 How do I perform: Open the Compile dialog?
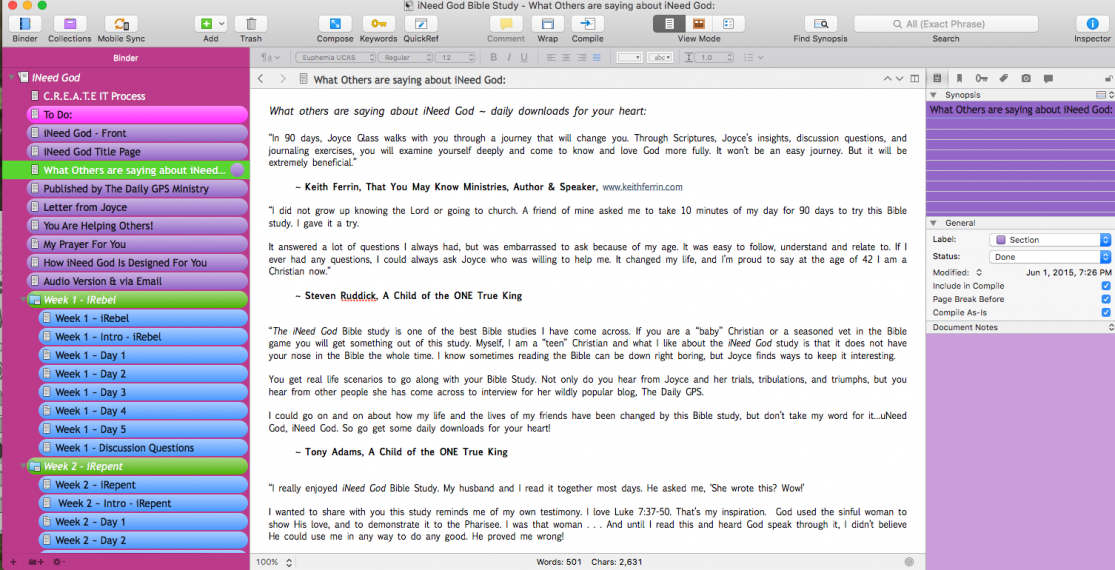[x=587, y=24]
